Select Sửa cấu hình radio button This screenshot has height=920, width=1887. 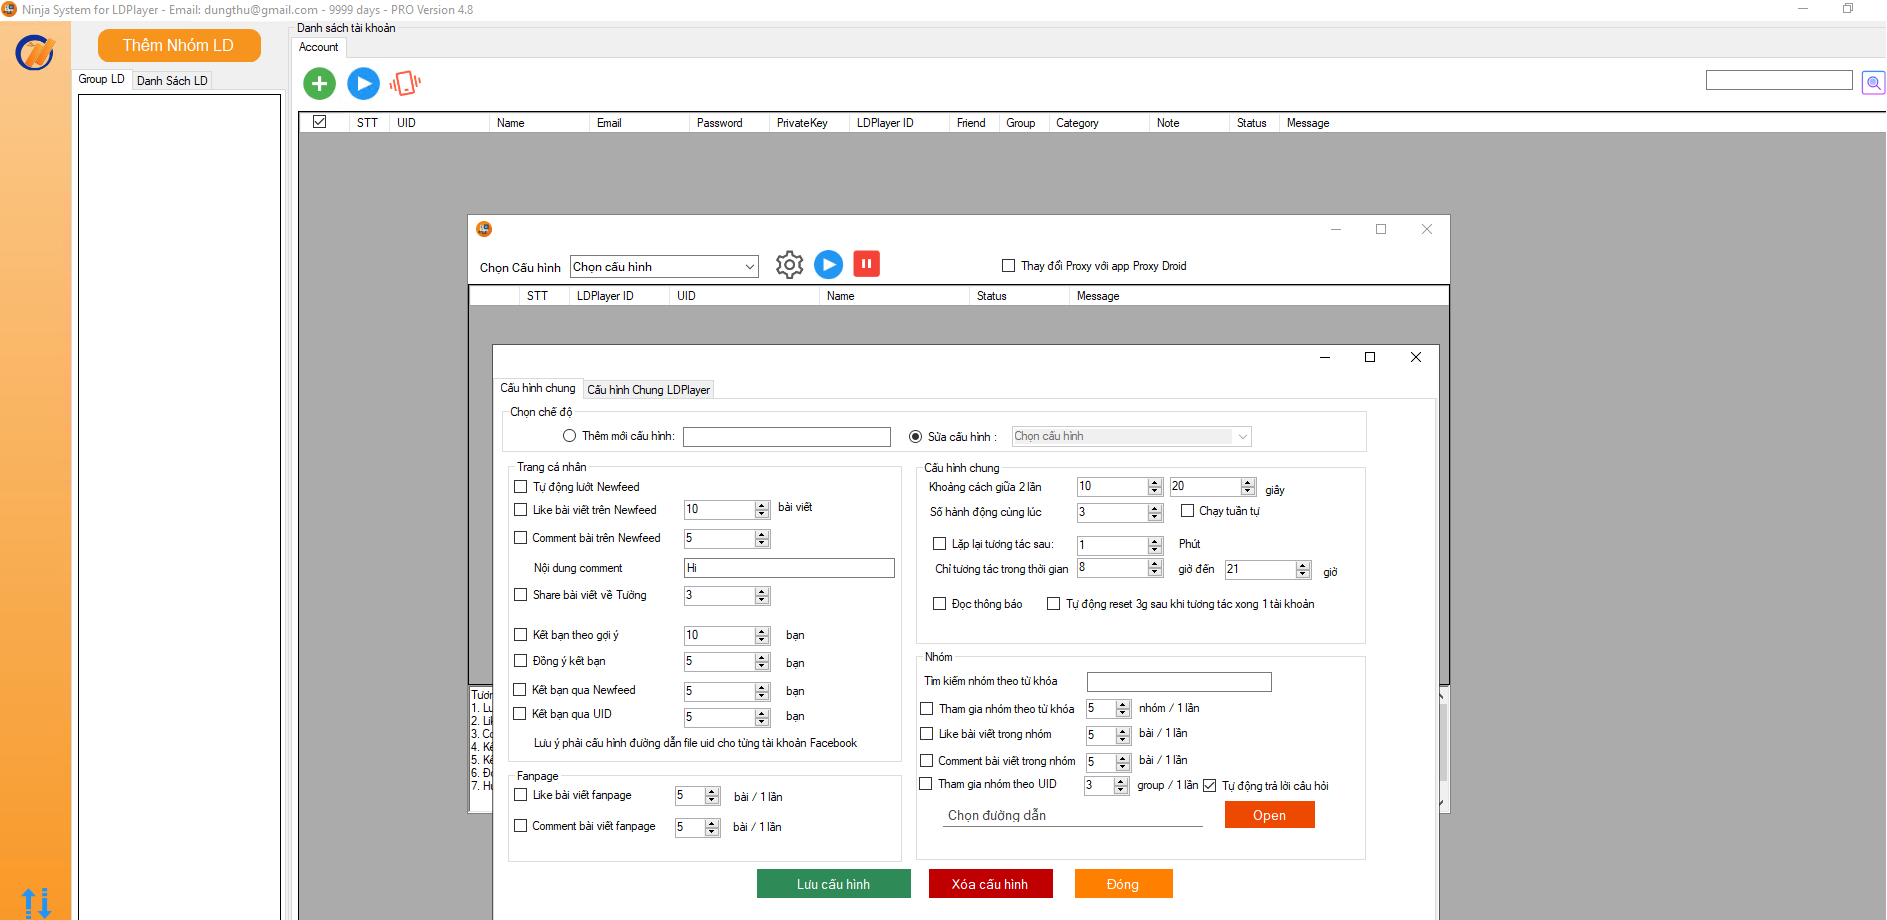coord(915,437)
